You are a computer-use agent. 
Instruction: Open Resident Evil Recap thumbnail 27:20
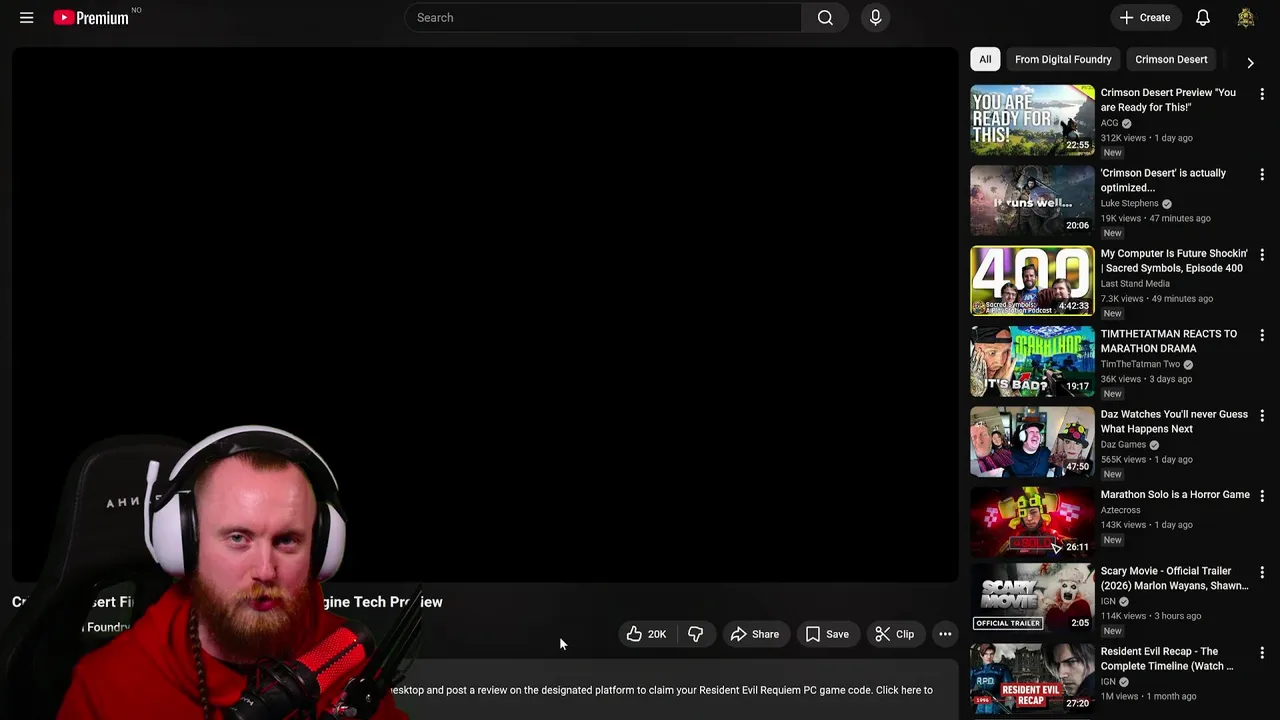[1032, 678]
